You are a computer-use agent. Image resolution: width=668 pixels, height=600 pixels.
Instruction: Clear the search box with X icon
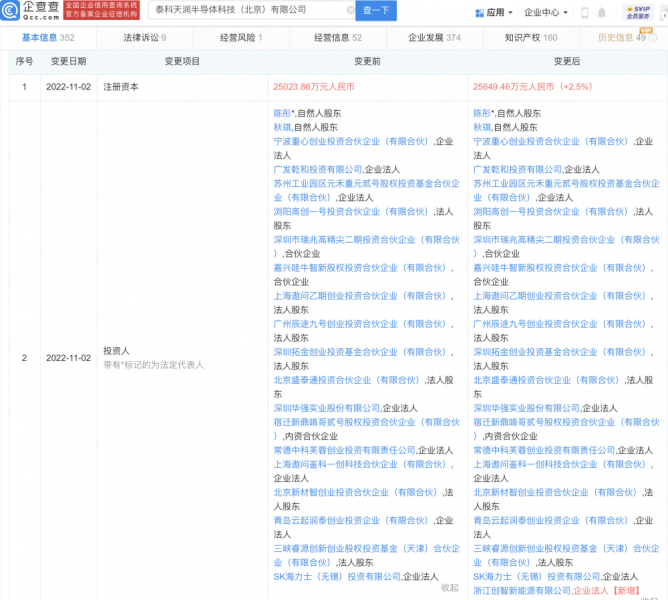coord(350,10)
